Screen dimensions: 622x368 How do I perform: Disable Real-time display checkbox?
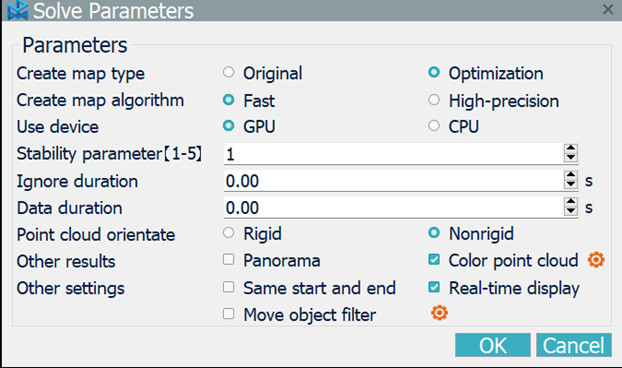point(434,287)
